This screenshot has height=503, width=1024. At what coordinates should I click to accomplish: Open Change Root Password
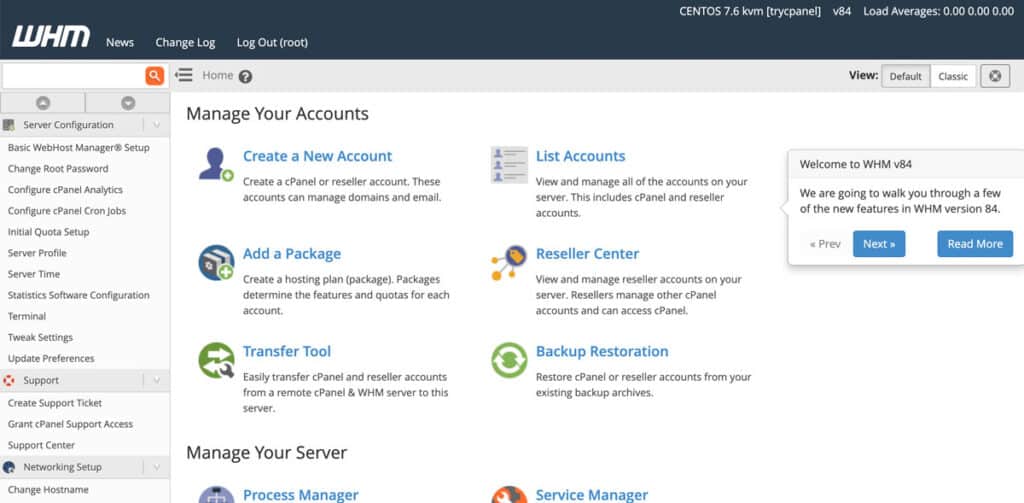[x=58, y=169]
